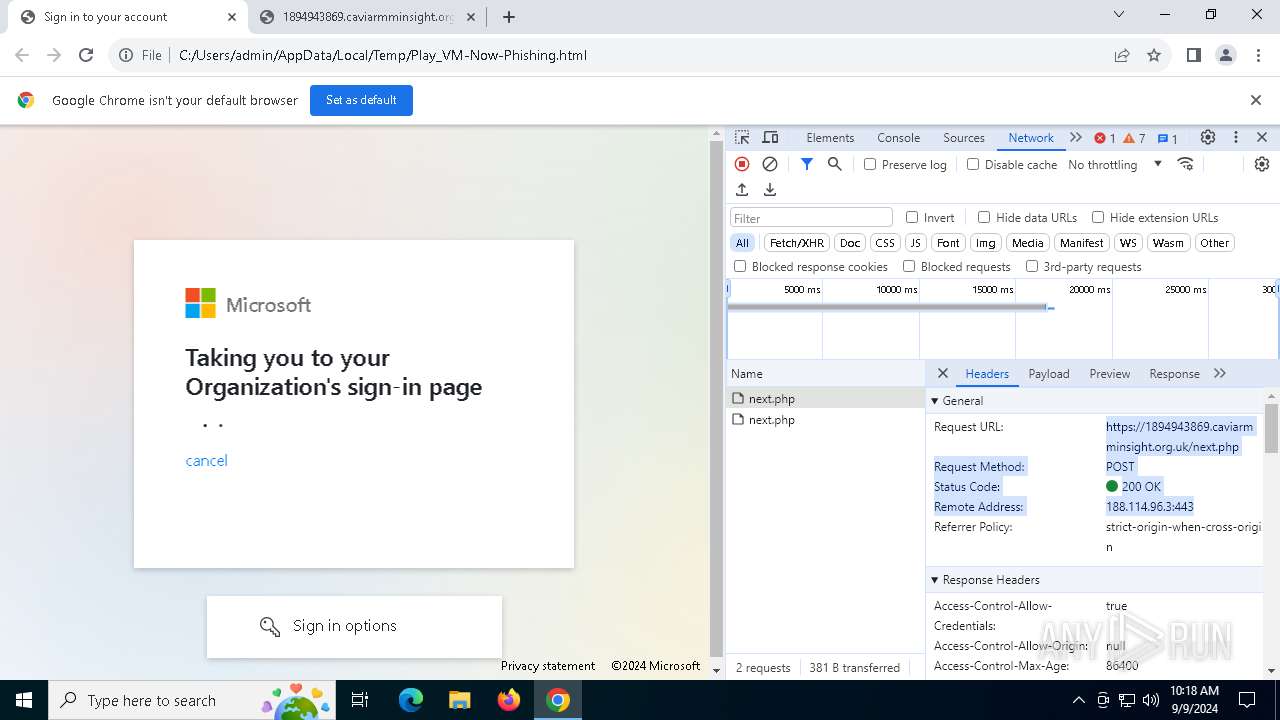This screenshot has height=720, width=1280.
Task: Select the first next.php request
Action: [826, 398]
